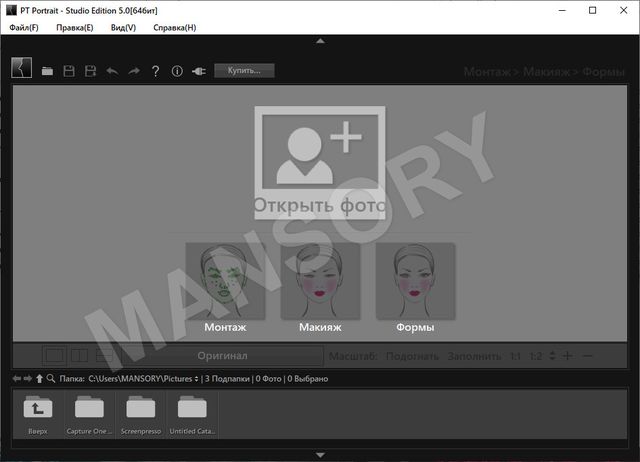Image resolution: width=640 pixels, height=462 pixels.
Task: Open the folder path dropdown
Action: click(196, 379)
